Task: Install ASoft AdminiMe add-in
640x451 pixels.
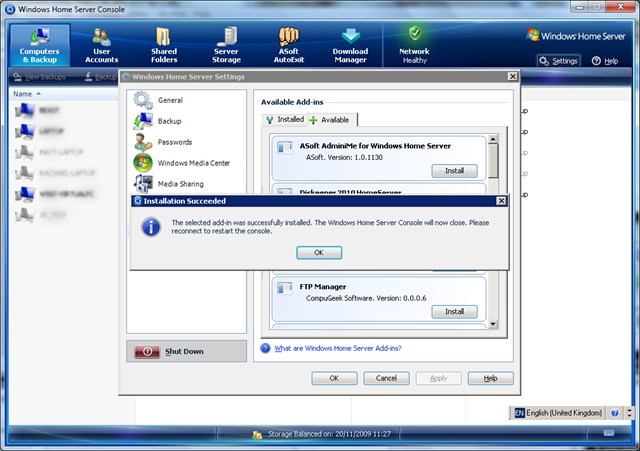Action: pyautogui.click(x=454, y=171)
